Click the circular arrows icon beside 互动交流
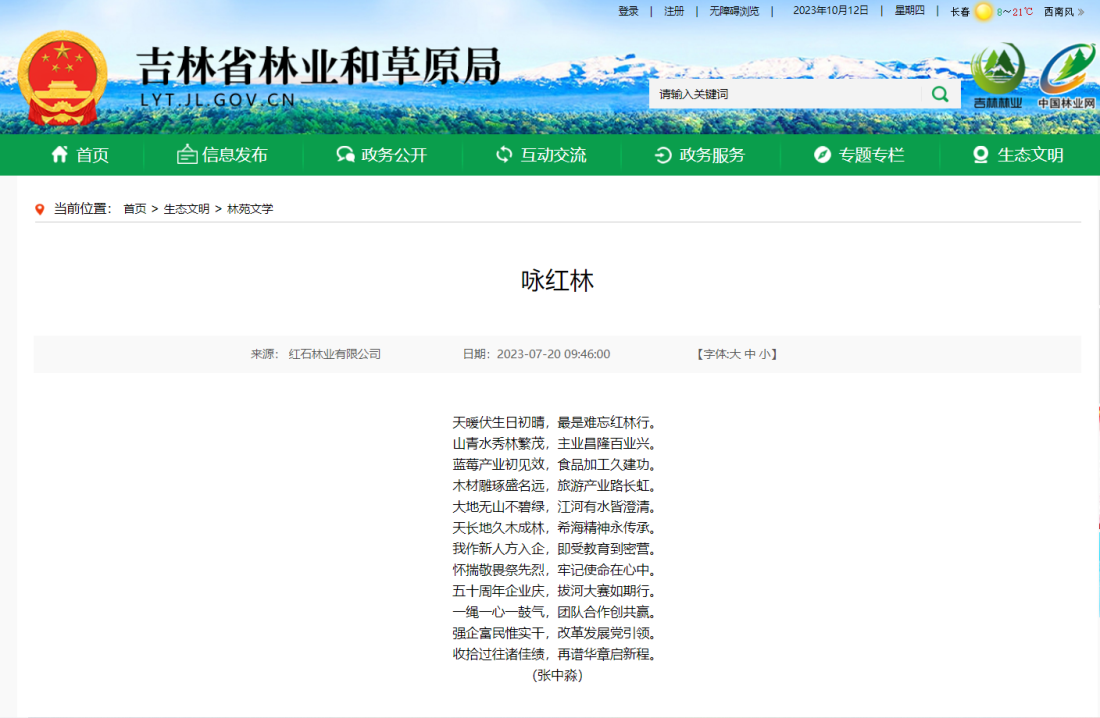This screenshot has width=1100, height=718. tap(503, 155)
